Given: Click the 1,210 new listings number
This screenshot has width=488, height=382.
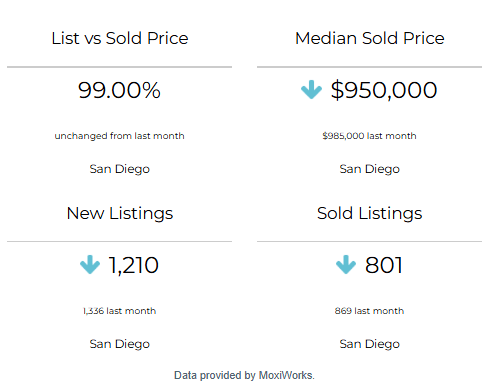Looking at the screenshot, I should [134, 265].
